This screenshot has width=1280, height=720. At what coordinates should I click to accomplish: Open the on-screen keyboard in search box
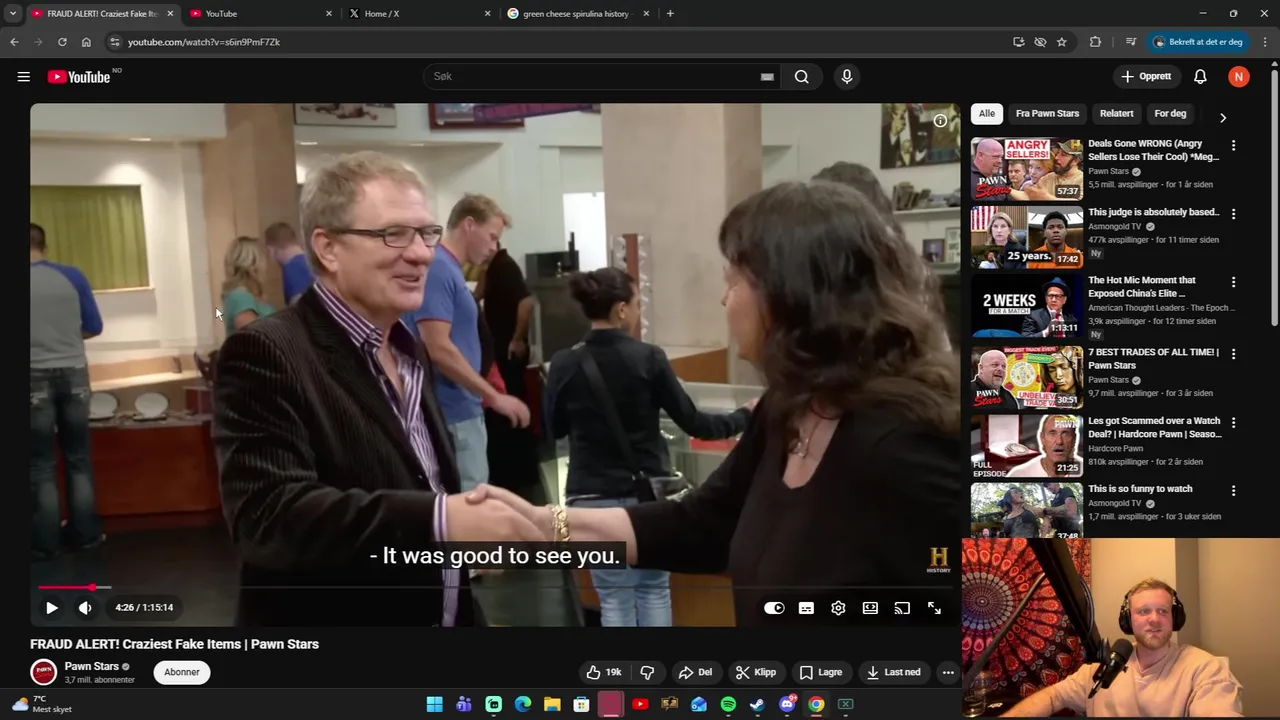pos(767,77)
